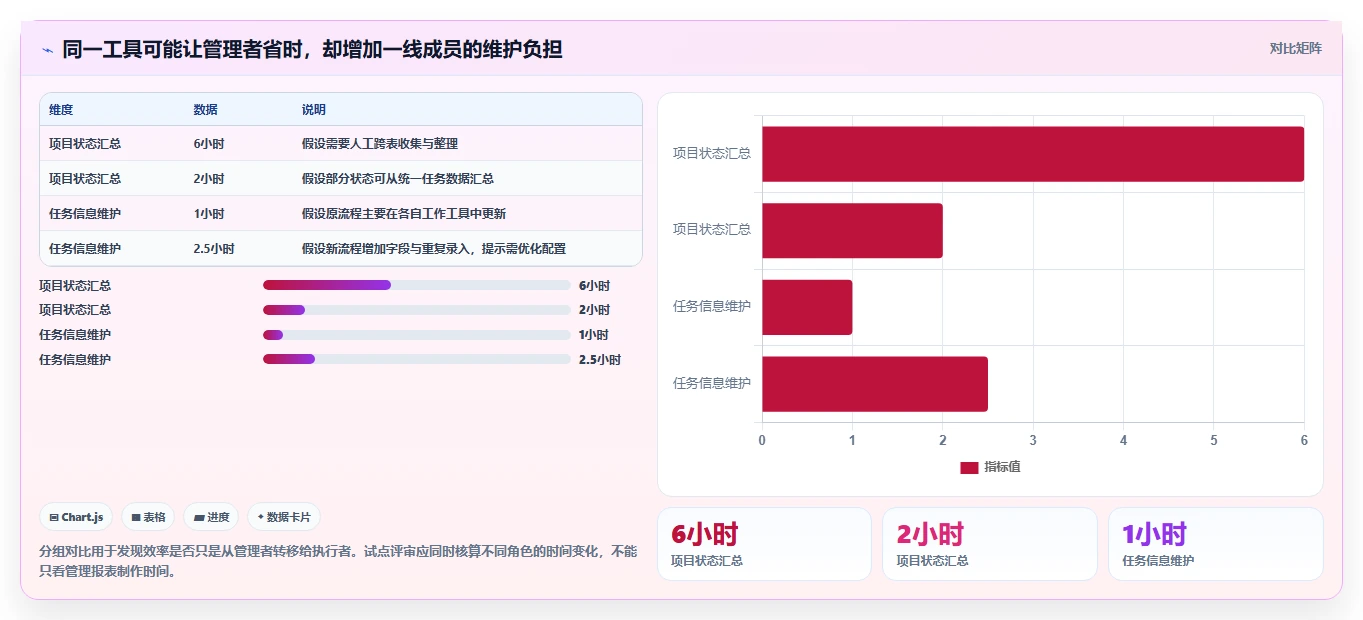The height and width of the screenshot is (620, 1363).
Task: Click the 说明 column header
Action: pos(314,110)
